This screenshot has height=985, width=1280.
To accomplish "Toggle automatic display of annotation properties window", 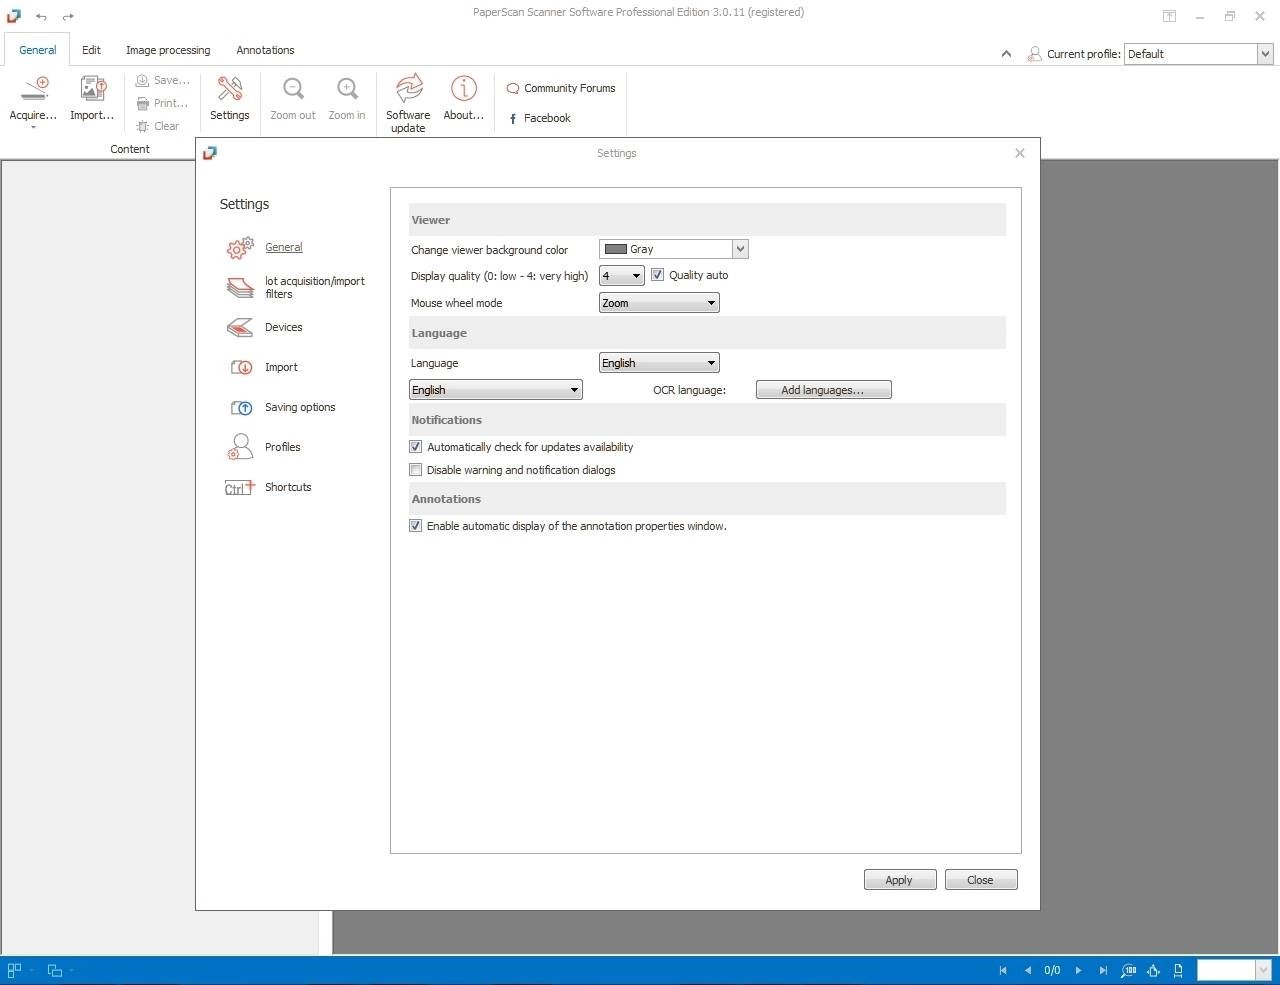I will click(416, 526).
